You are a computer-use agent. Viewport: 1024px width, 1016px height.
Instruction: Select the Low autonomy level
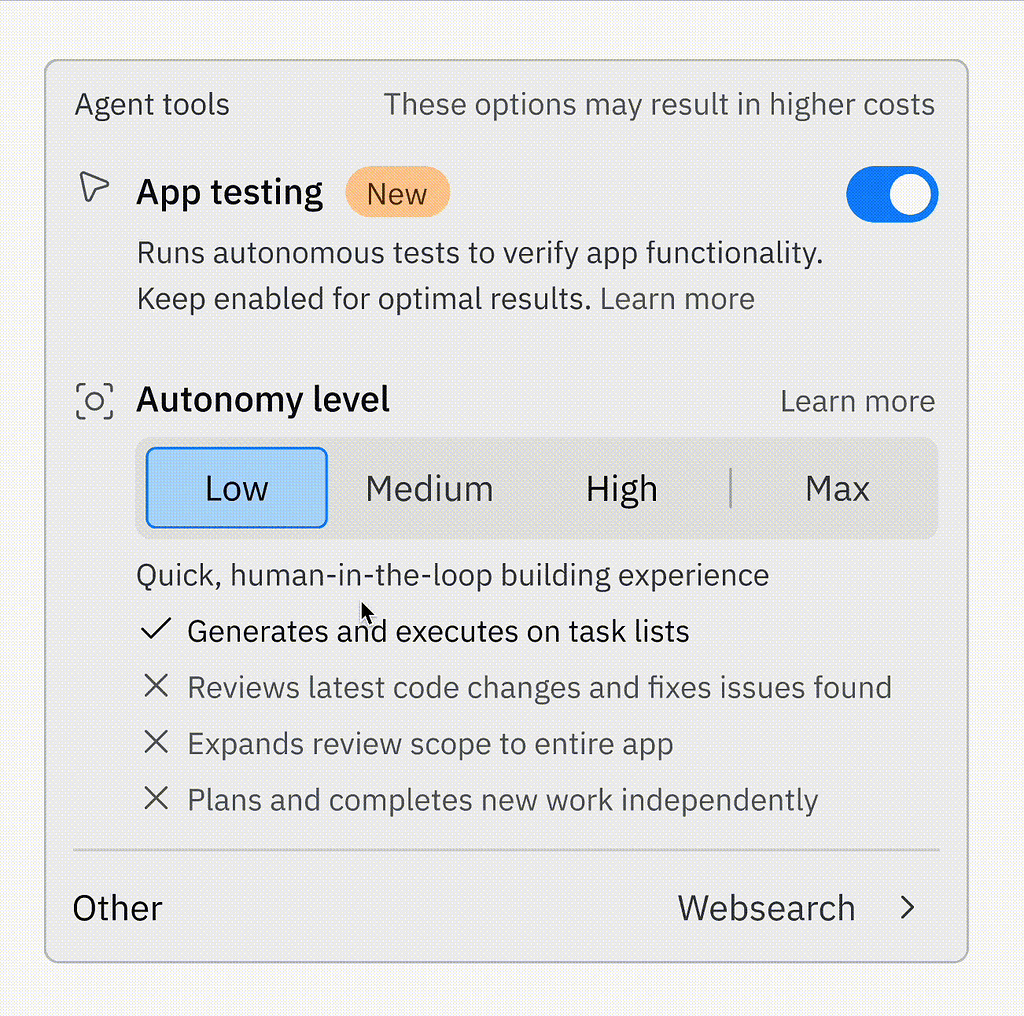pos(237,488)
